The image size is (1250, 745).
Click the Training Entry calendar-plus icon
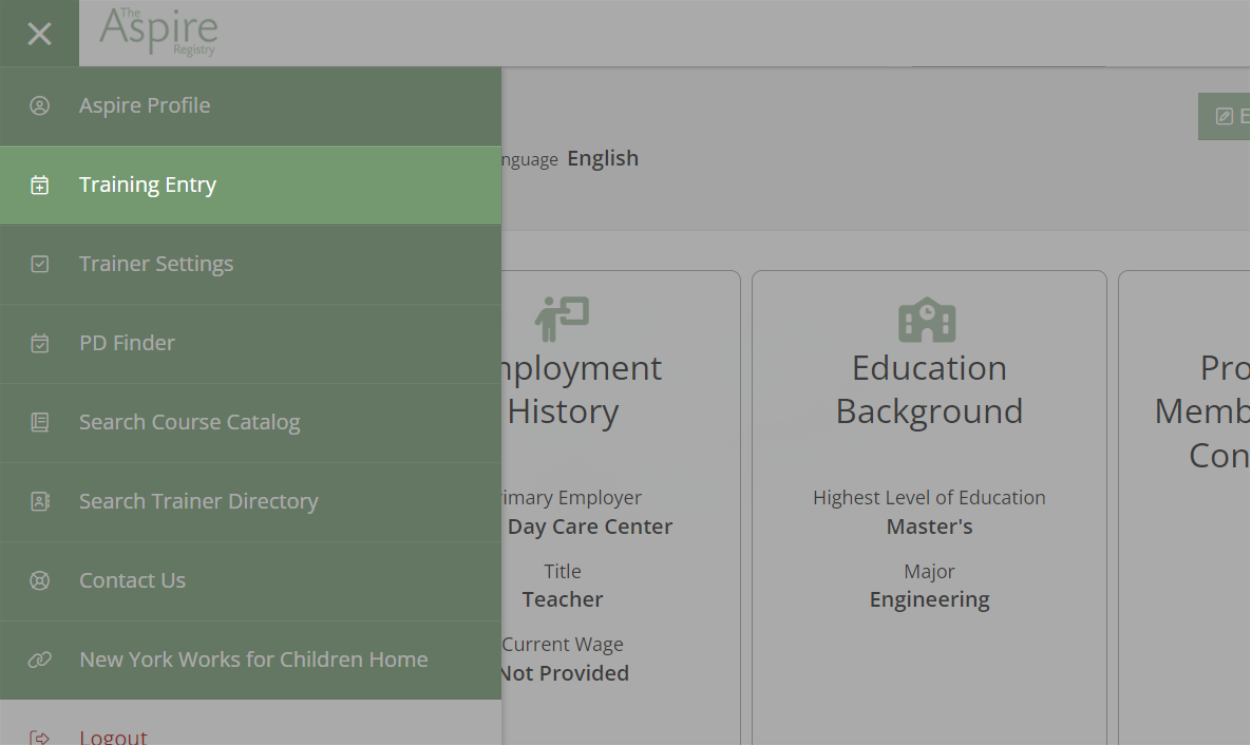(x=39, y=185)
